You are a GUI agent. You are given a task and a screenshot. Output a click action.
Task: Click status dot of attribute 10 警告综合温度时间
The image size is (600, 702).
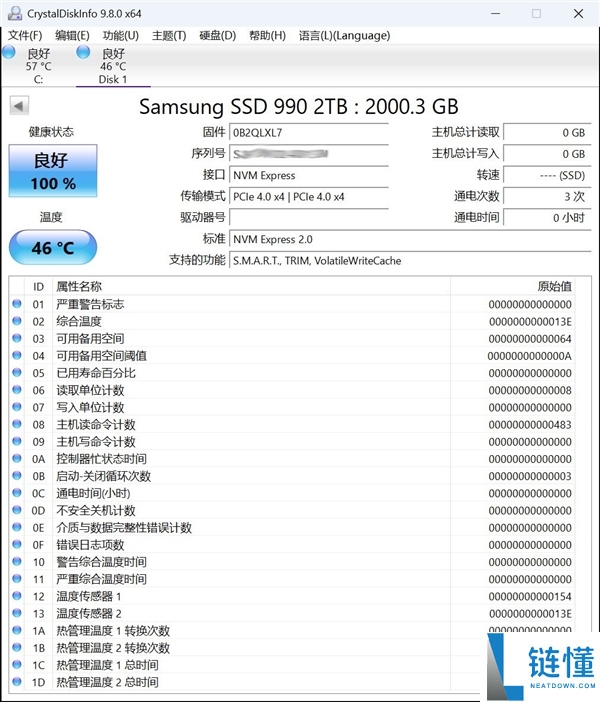coord(17,561)
